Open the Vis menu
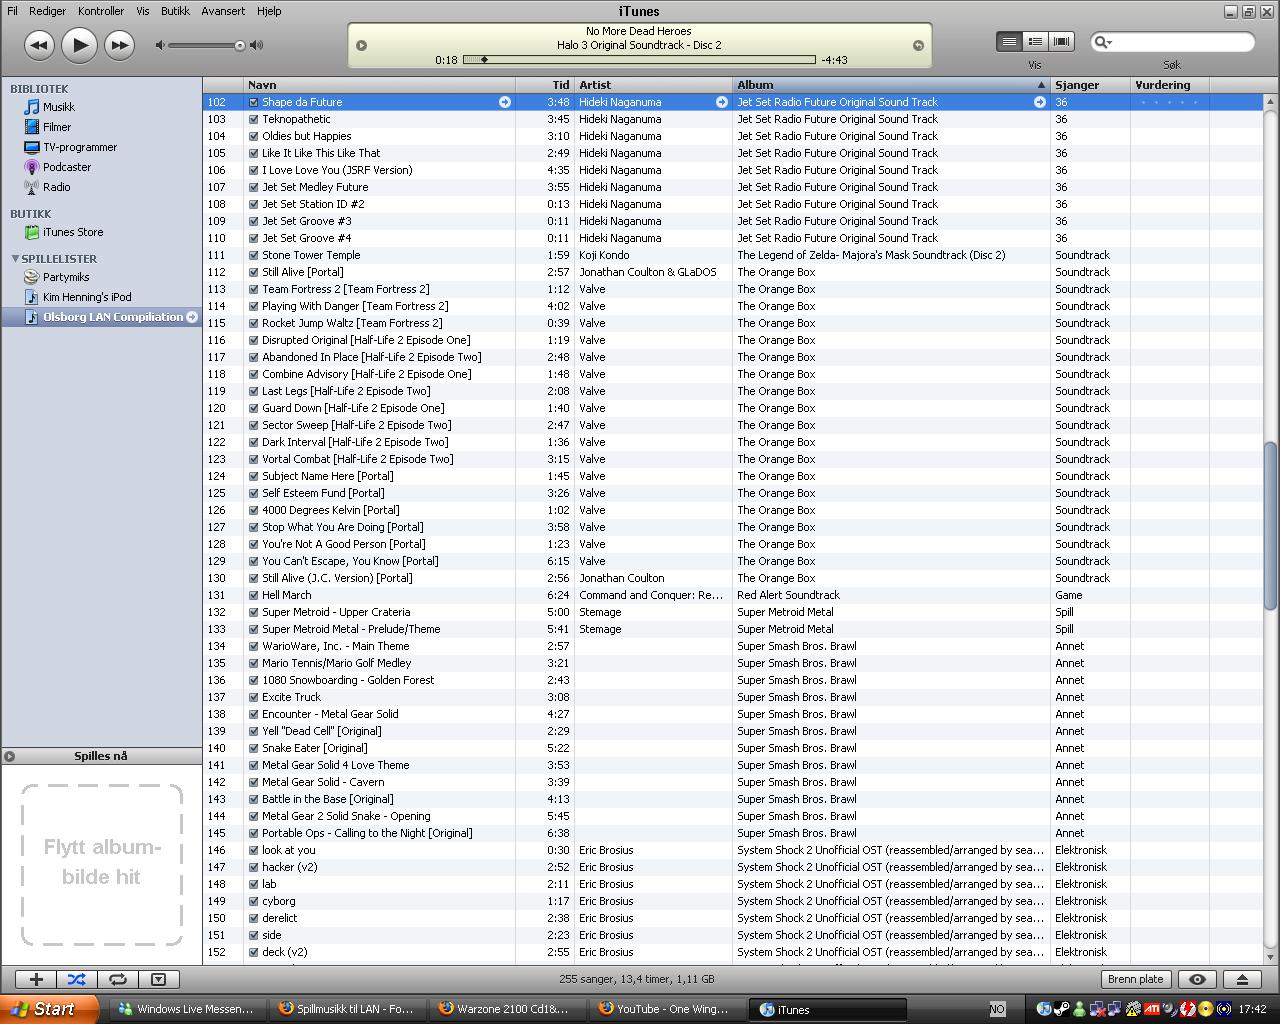This screenshot has height=1024, width=1280. click(x=143, y=11)
